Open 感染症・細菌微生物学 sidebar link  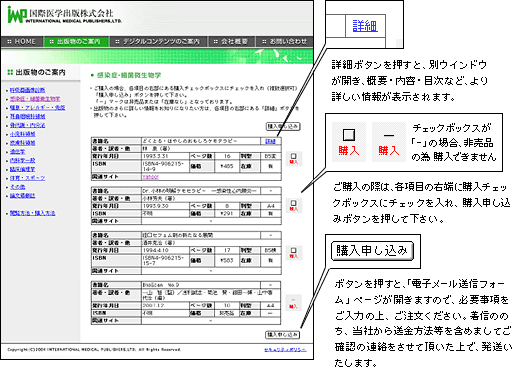coord(35,99)
